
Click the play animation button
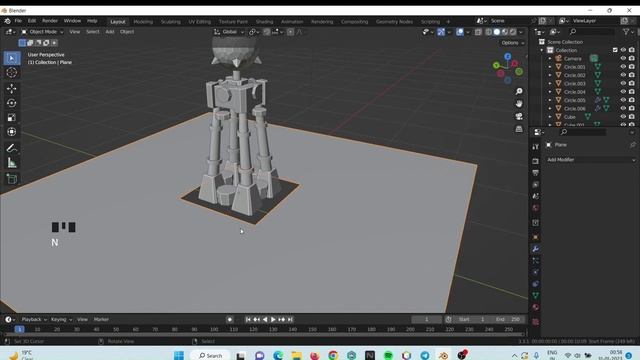click(x=273, y=320)
